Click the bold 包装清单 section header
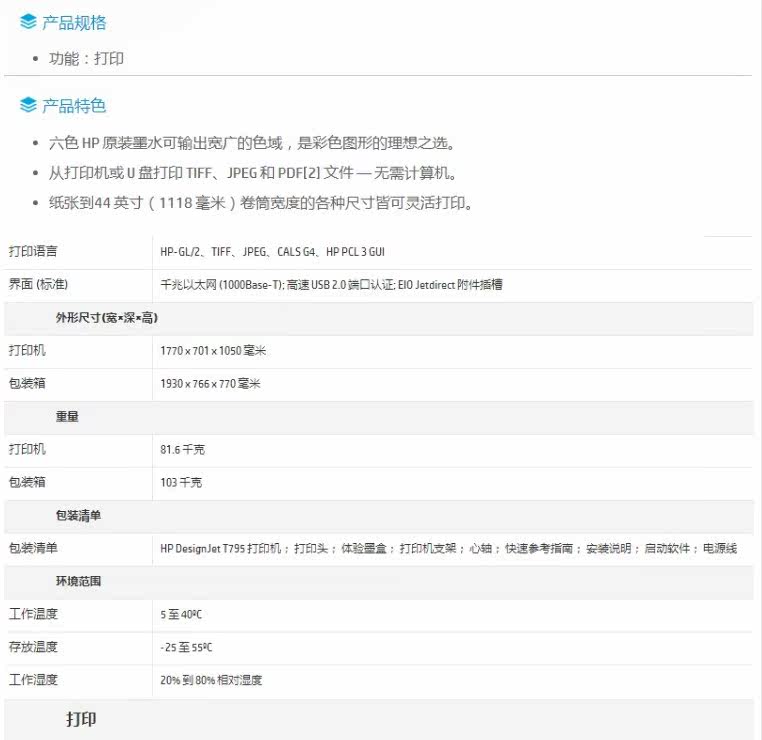The image size is (762, 740). 78,515
